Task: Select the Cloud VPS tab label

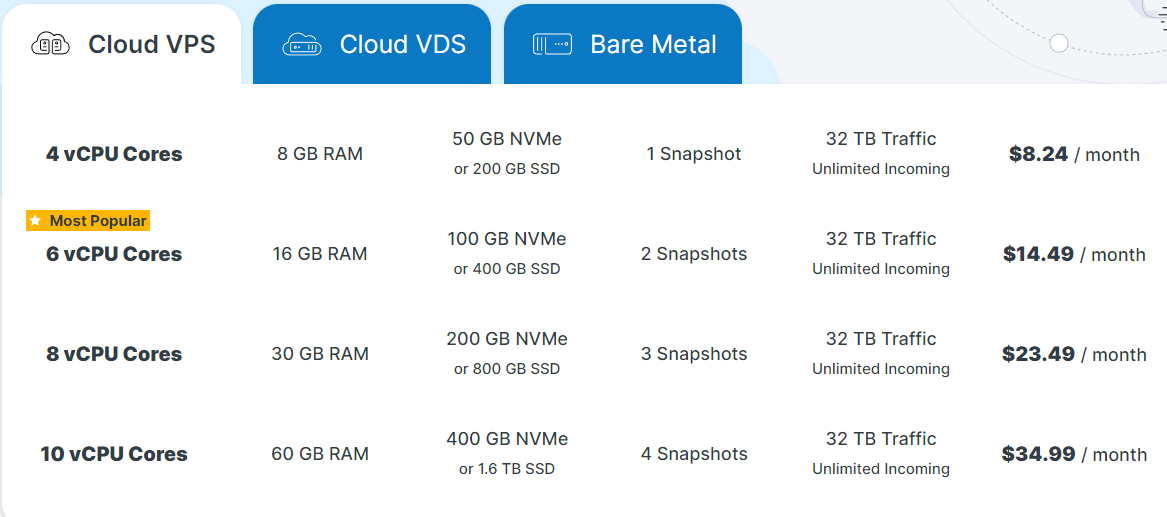Action: (151, 45)
